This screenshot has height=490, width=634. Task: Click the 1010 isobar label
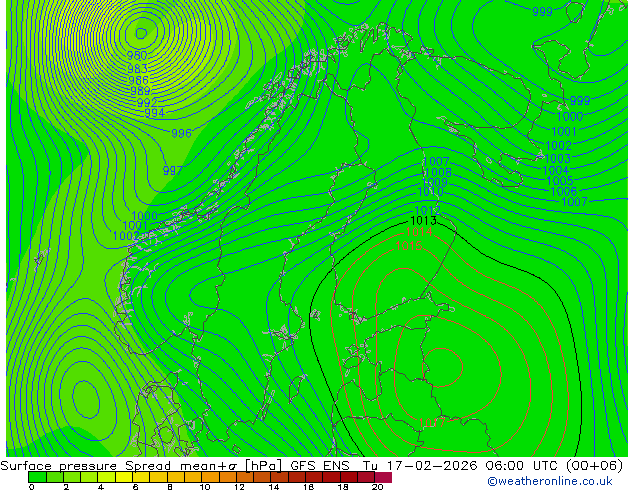[x=430, y=192]
